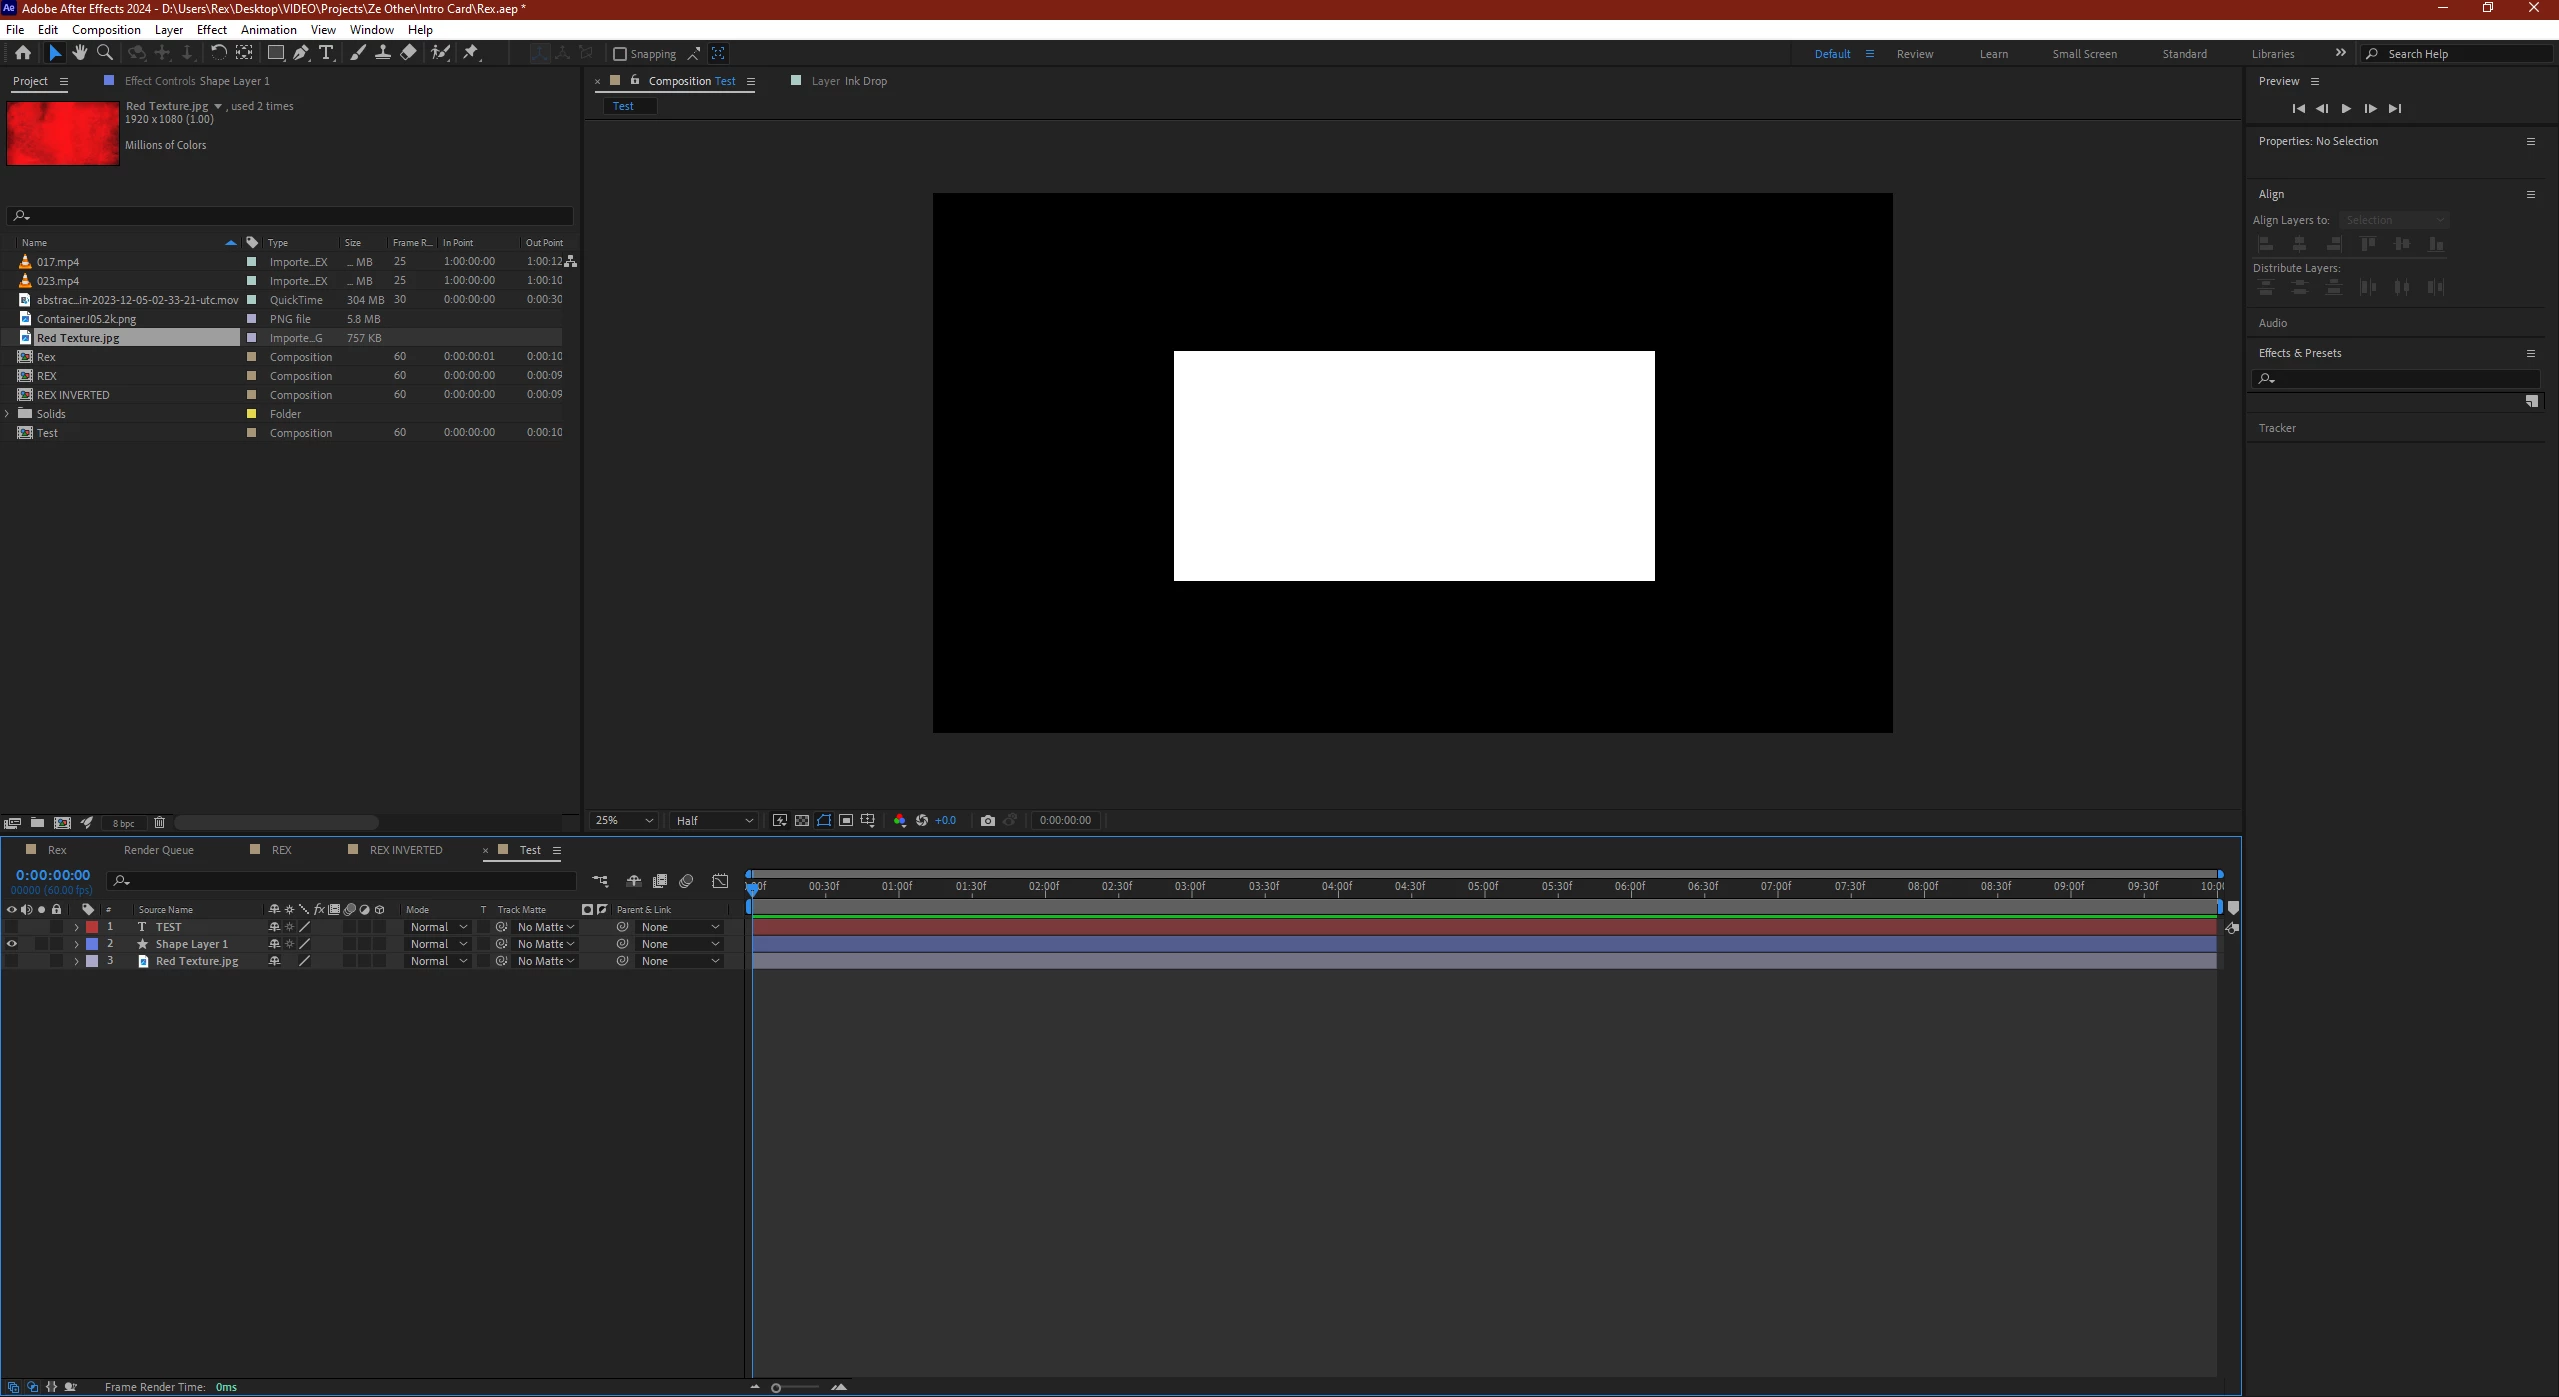This screenshot has width=2559, height=1397.
Task: Pick the Hand tool
Action: pos(79,53)
